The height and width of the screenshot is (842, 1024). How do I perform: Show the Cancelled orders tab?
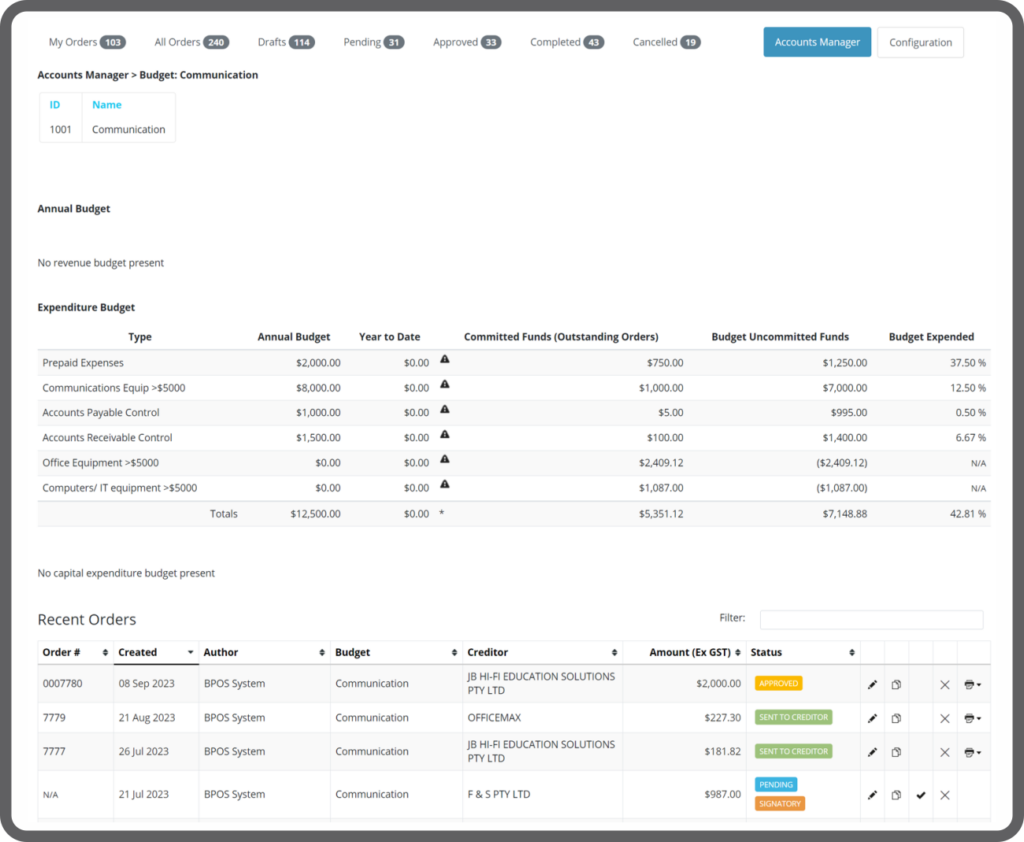coord(666,42)
